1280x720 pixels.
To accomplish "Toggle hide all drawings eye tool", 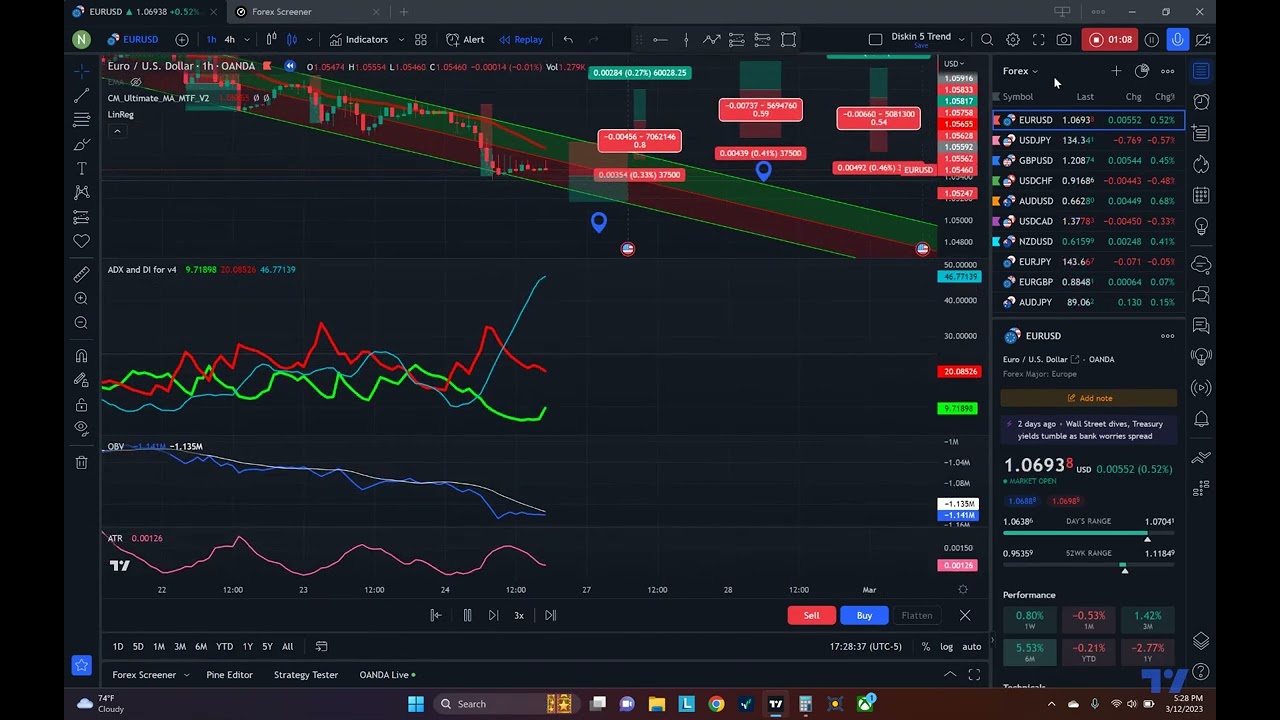I will (82, 428).
